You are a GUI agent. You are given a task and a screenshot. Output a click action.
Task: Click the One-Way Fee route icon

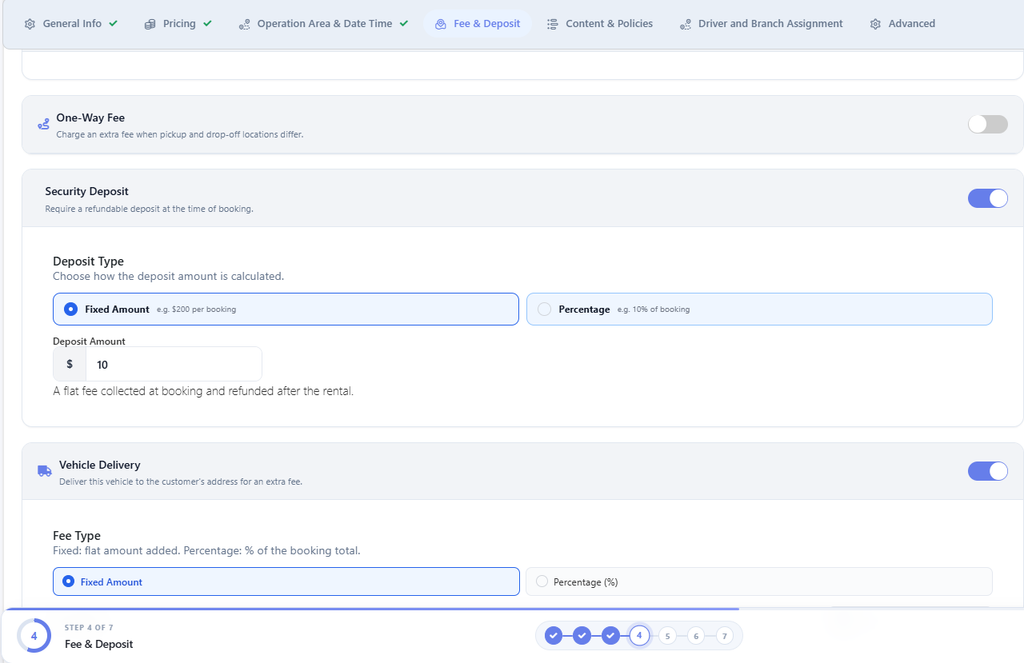tap(44, 123)
